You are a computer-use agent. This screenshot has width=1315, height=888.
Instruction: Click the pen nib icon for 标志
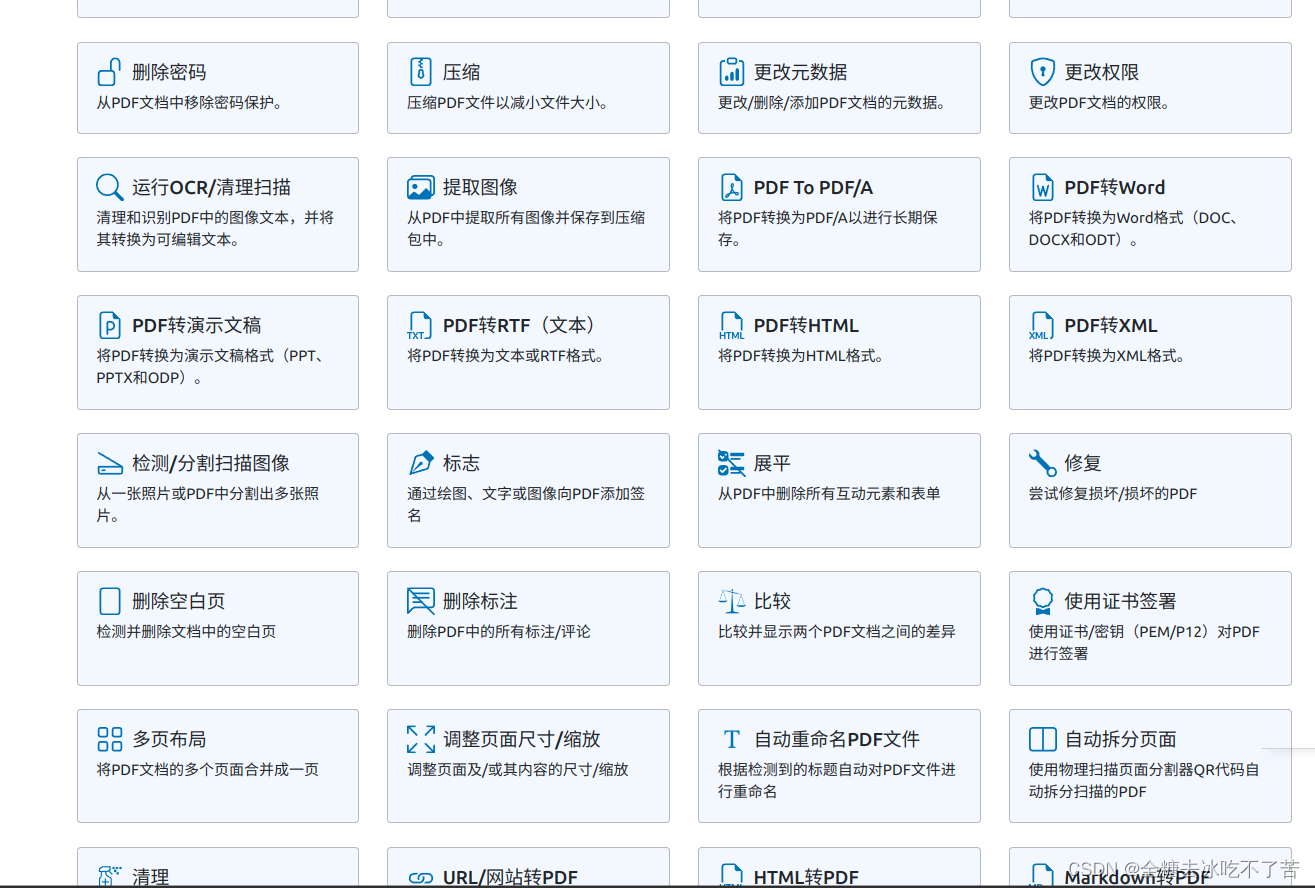click(x=421, y=463)
